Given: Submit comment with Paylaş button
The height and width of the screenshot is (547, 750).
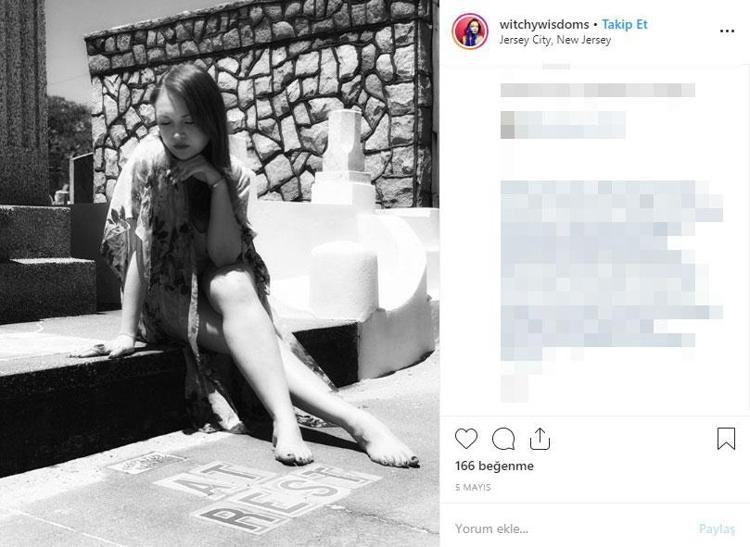Looking at the screenshot, I should pyautogui.click(x=717, y=529).
